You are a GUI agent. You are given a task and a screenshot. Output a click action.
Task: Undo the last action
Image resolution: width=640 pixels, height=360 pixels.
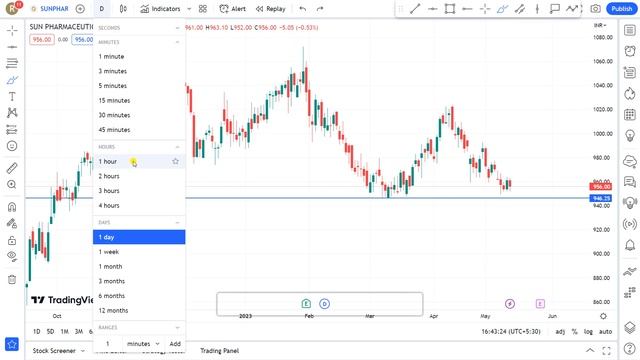[302, 9]
